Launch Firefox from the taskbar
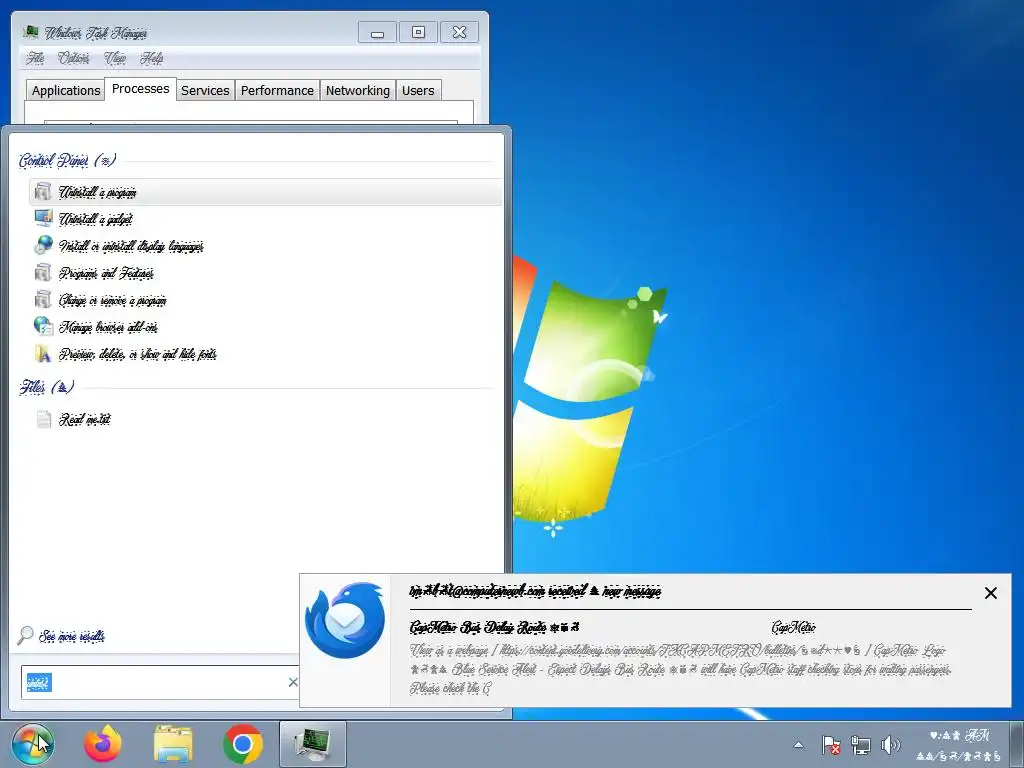1024x768 pixels. (103, 744)
